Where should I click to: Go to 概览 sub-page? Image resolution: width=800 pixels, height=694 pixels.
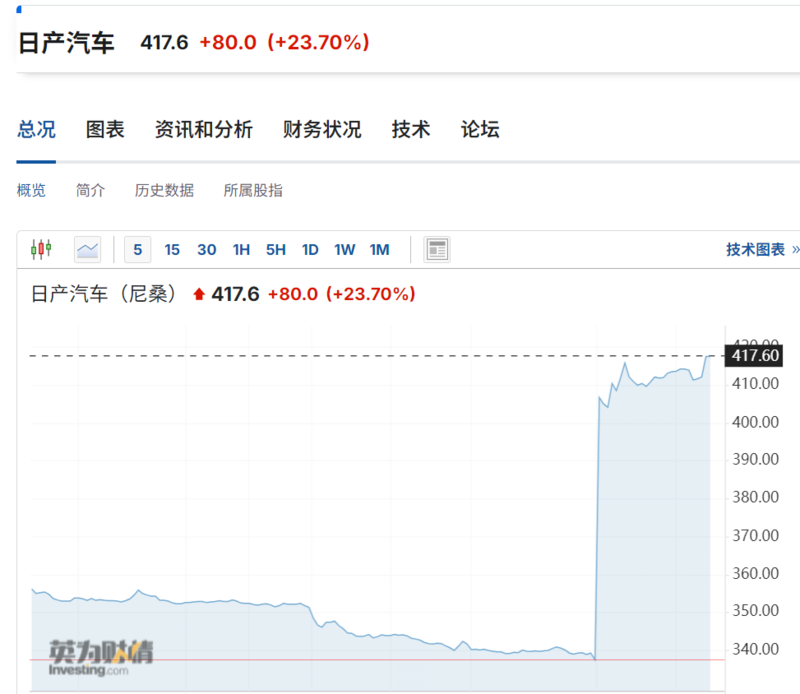[x=31, y=190]
